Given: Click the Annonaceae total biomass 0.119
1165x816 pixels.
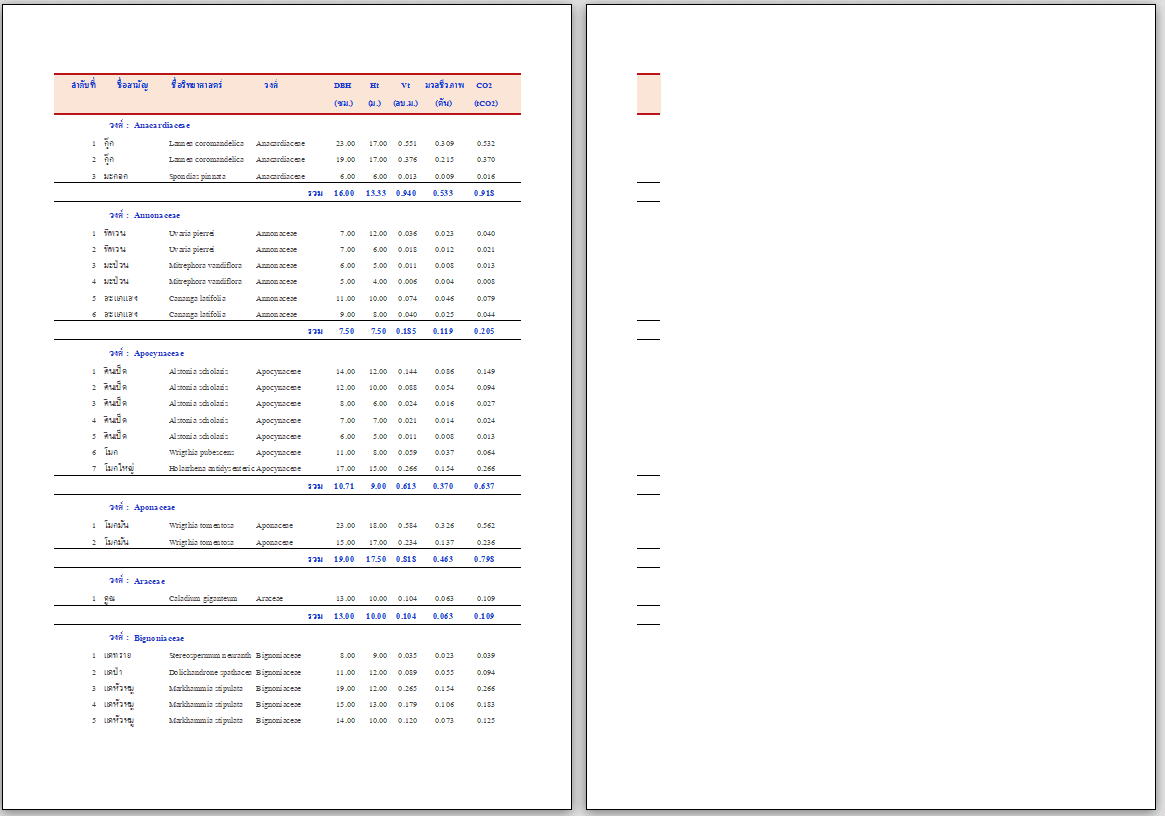Looking at the screenshot, I should (443, 331).
